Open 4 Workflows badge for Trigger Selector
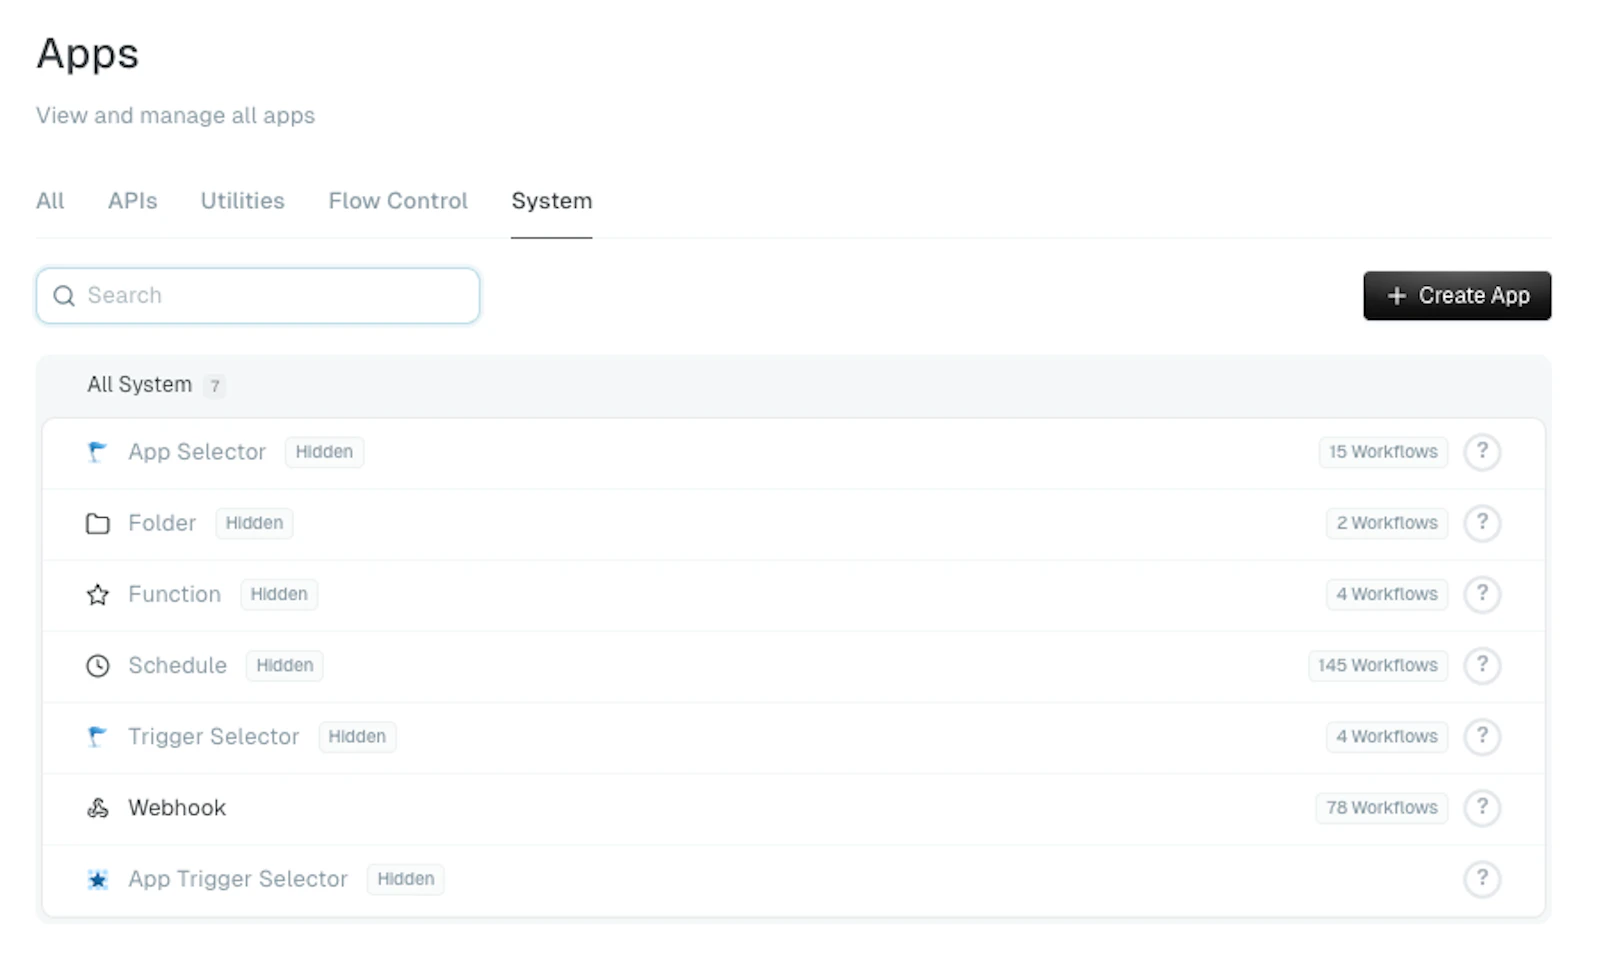The width and height of the screenshot is (1600, 965). [x=1387, y=737]
